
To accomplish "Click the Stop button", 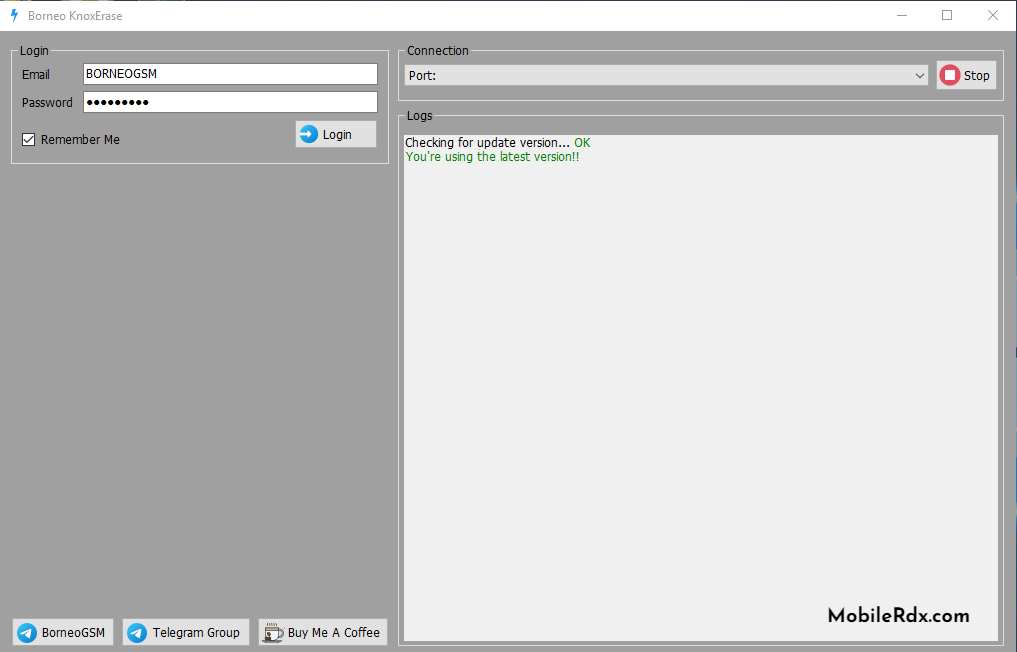I will (x=966, y=75).
